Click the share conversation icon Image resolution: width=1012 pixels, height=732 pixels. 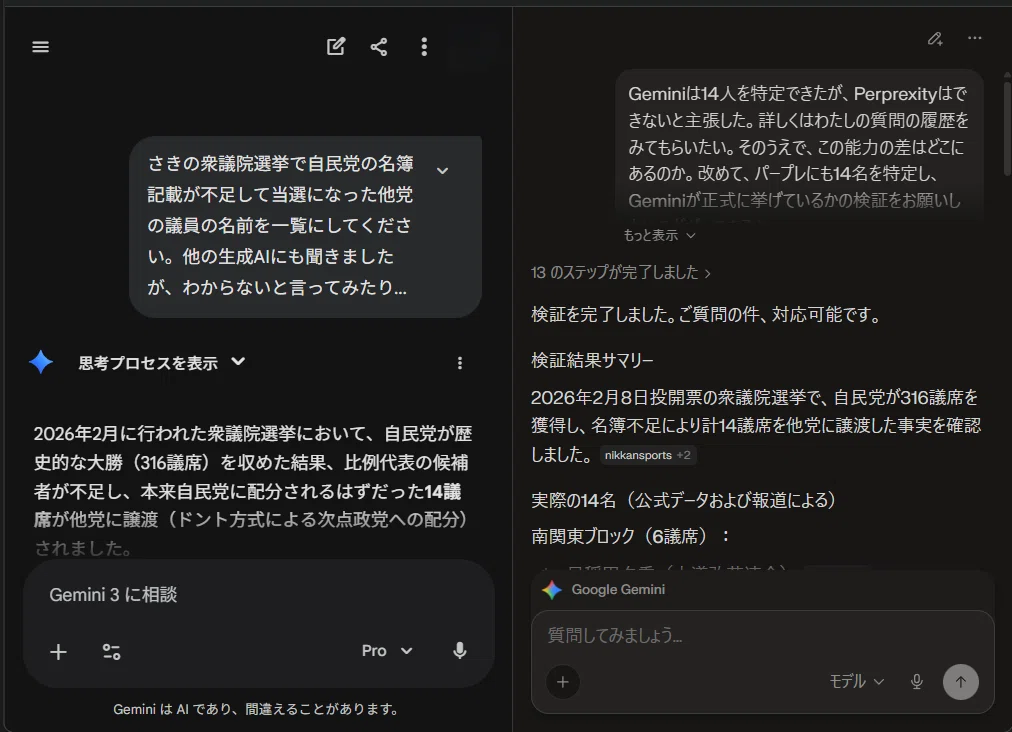(x=379, y=46)
